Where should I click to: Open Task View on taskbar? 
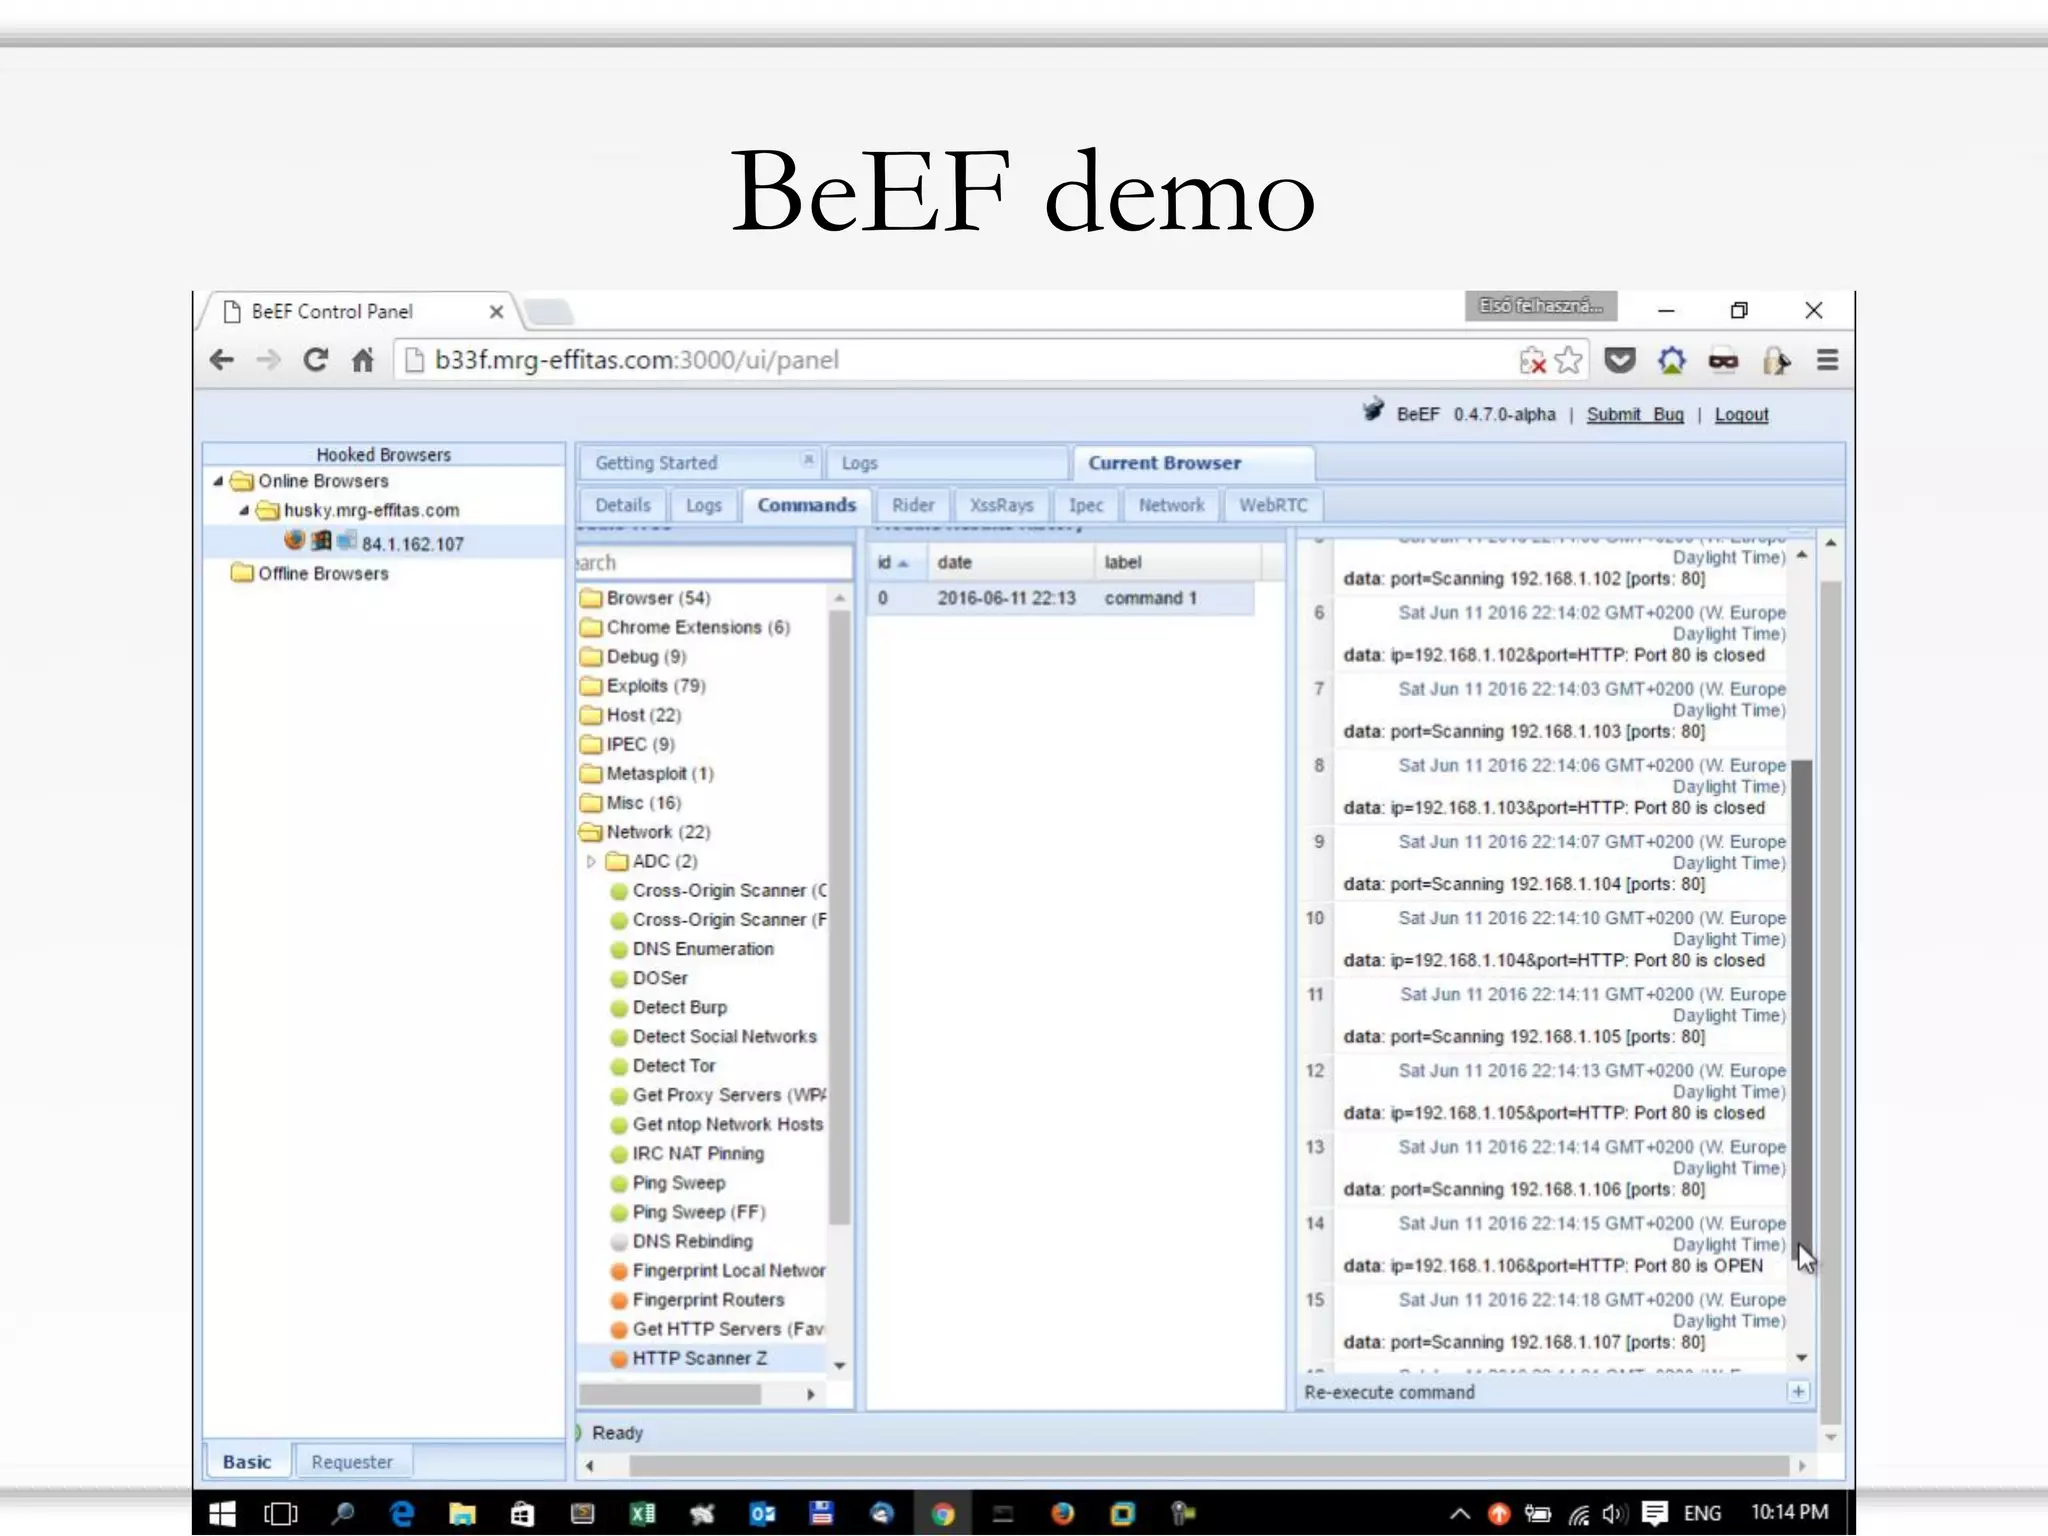(280, 1513)
